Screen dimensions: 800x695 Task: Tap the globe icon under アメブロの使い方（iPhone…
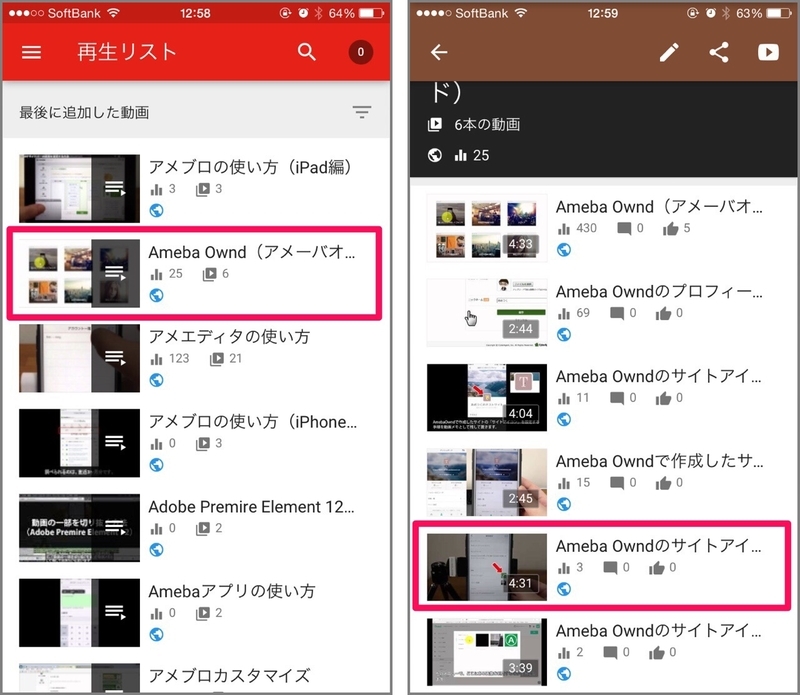(x=157, y=464)
